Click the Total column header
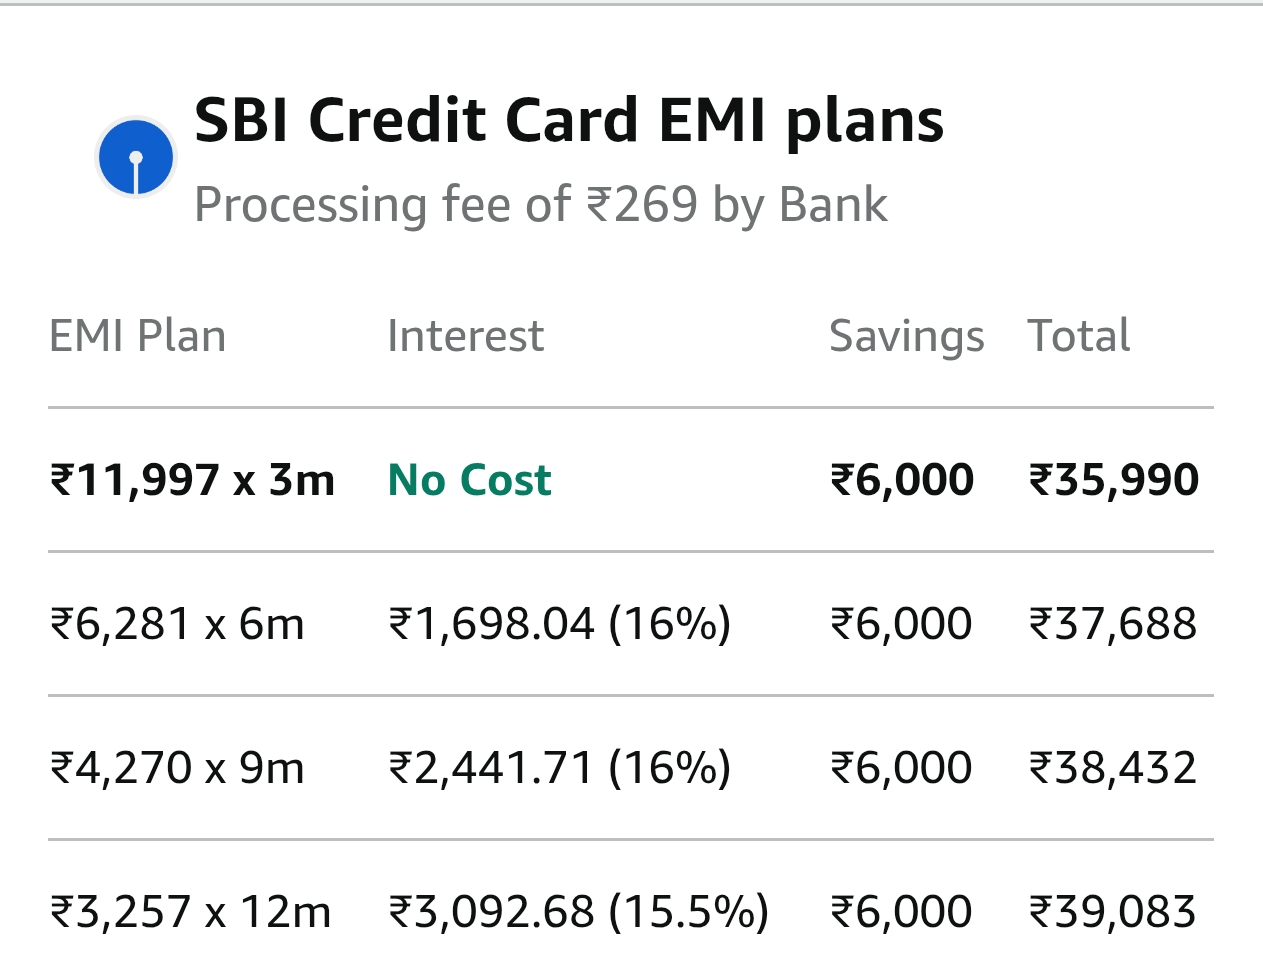The width and height of the screenshot is (1263, 980). point(1078,336)
